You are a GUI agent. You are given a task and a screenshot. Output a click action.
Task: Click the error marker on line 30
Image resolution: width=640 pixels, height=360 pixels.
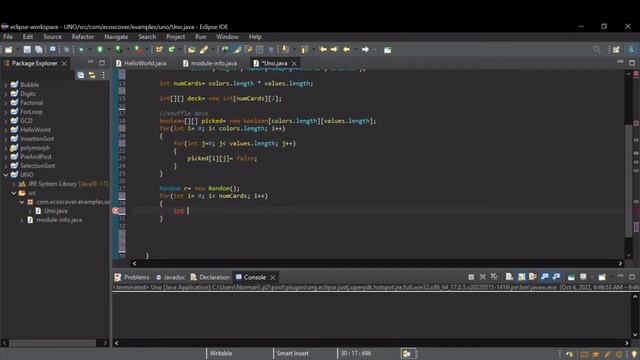tap(116, 211)
